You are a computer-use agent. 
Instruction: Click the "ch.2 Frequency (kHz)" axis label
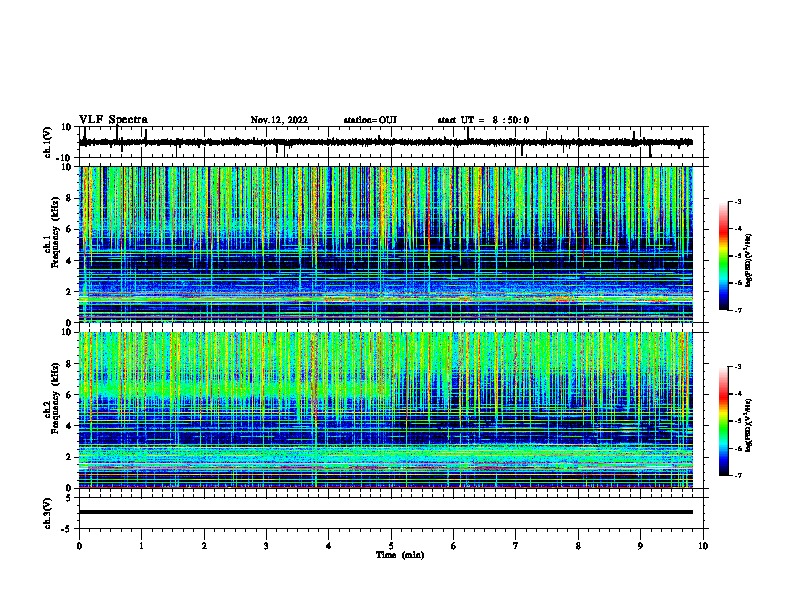[x=55, y=398]
